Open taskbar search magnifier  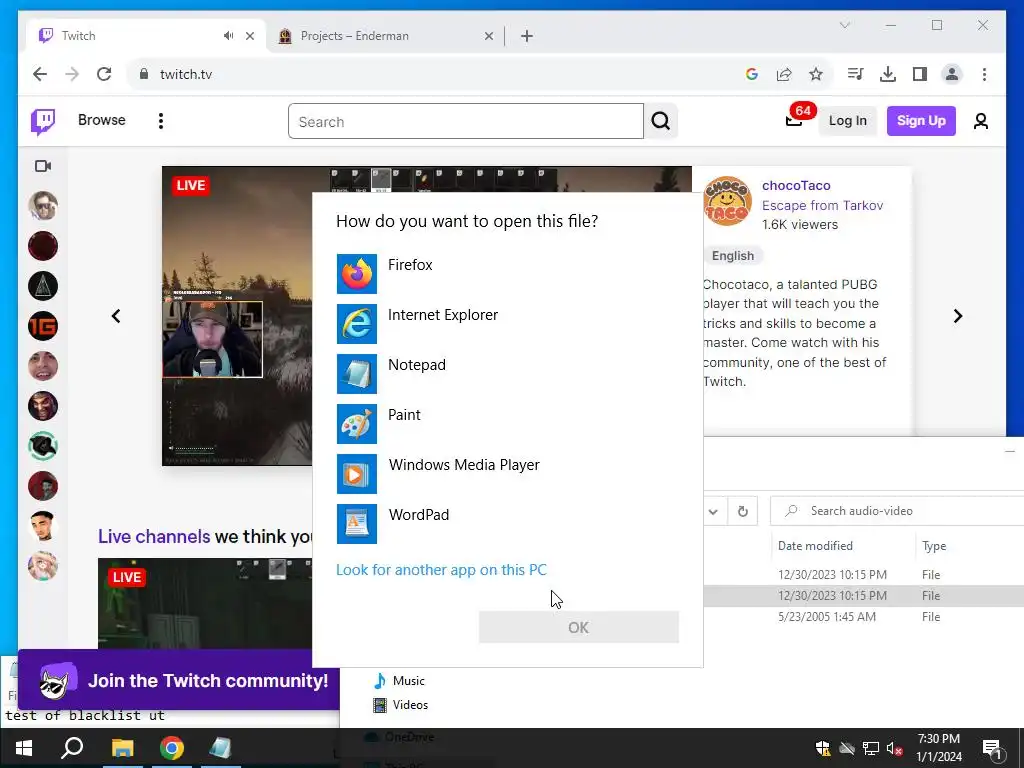point(72,748)
